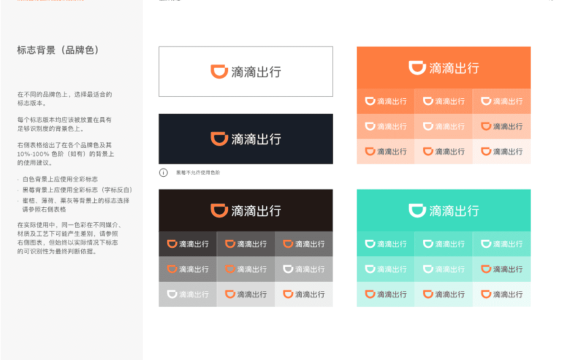Click the paragraph starting 在实际使用中
Image resolution: width=570 pixels, height=360 pixels.
click(x=69, y=238)
